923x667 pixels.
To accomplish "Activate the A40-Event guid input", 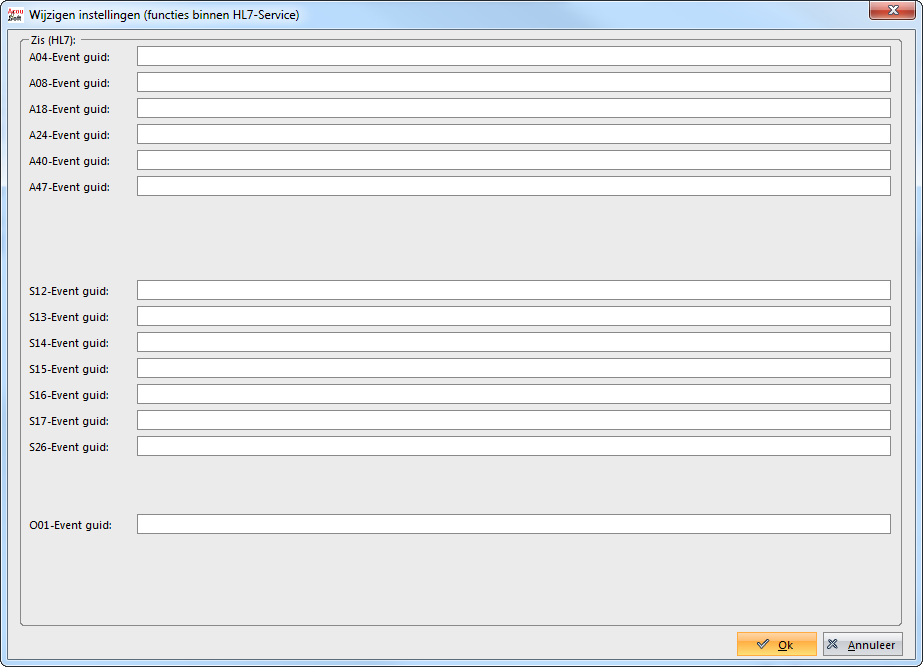I will [513, 160].
